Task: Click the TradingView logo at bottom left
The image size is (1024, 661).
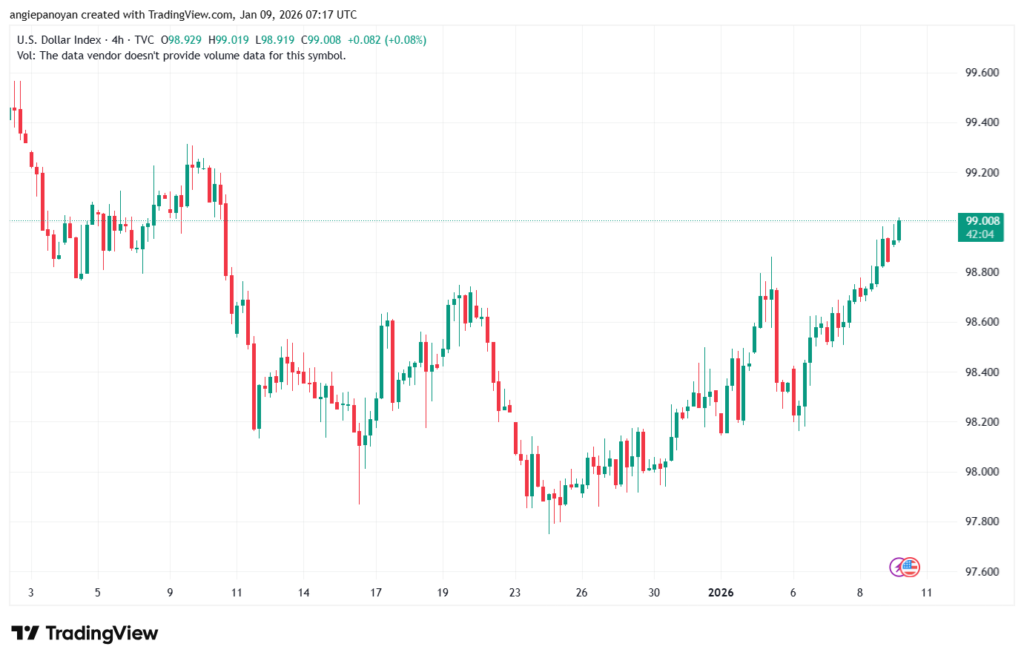Action: (x=85, y=633)
